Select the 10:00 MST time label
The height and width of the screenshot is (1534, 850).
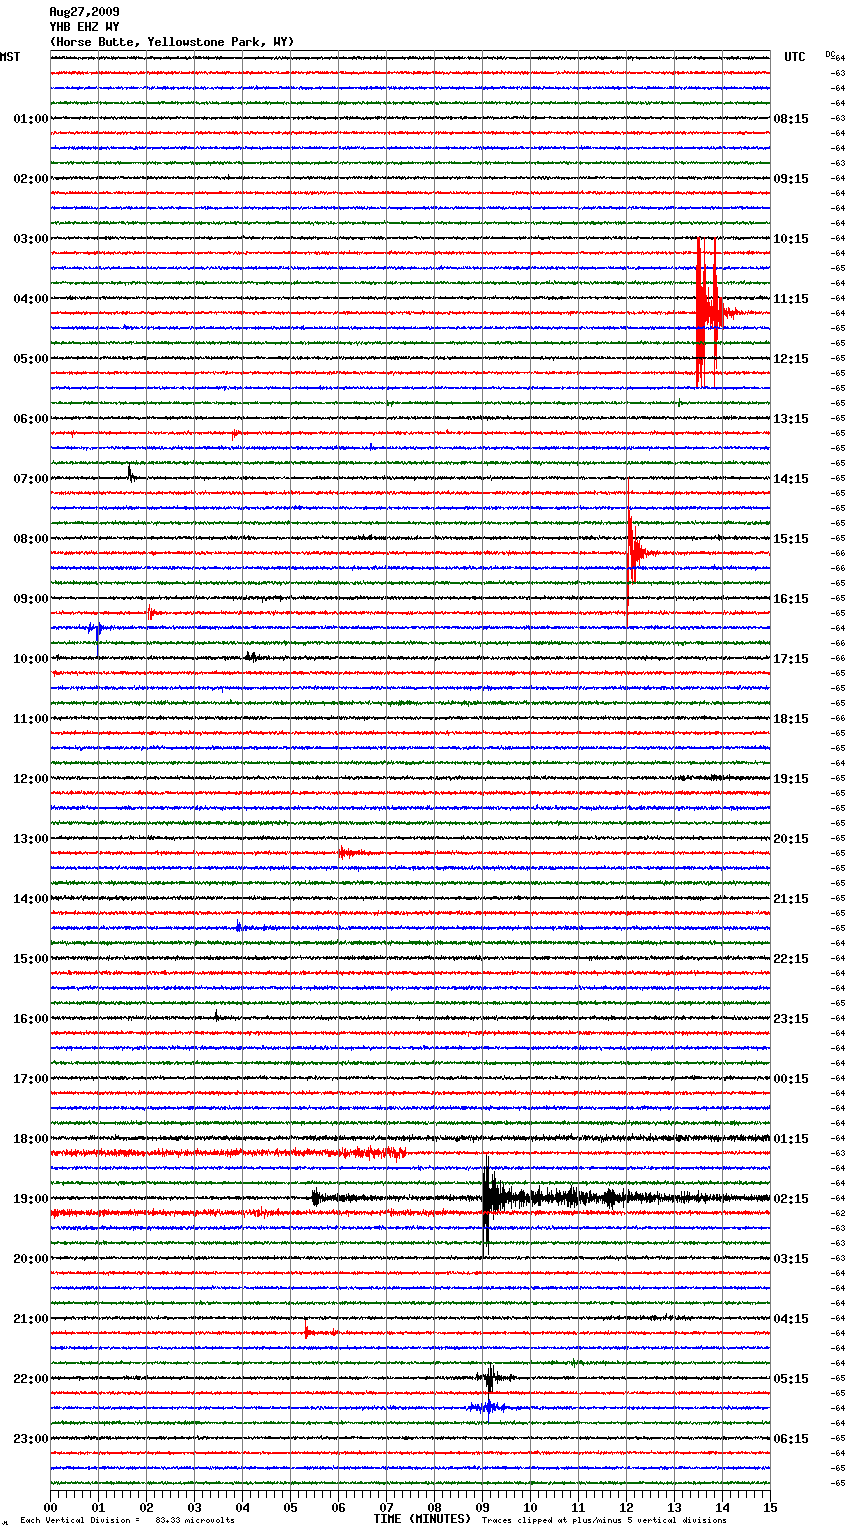tap(31, 659)
